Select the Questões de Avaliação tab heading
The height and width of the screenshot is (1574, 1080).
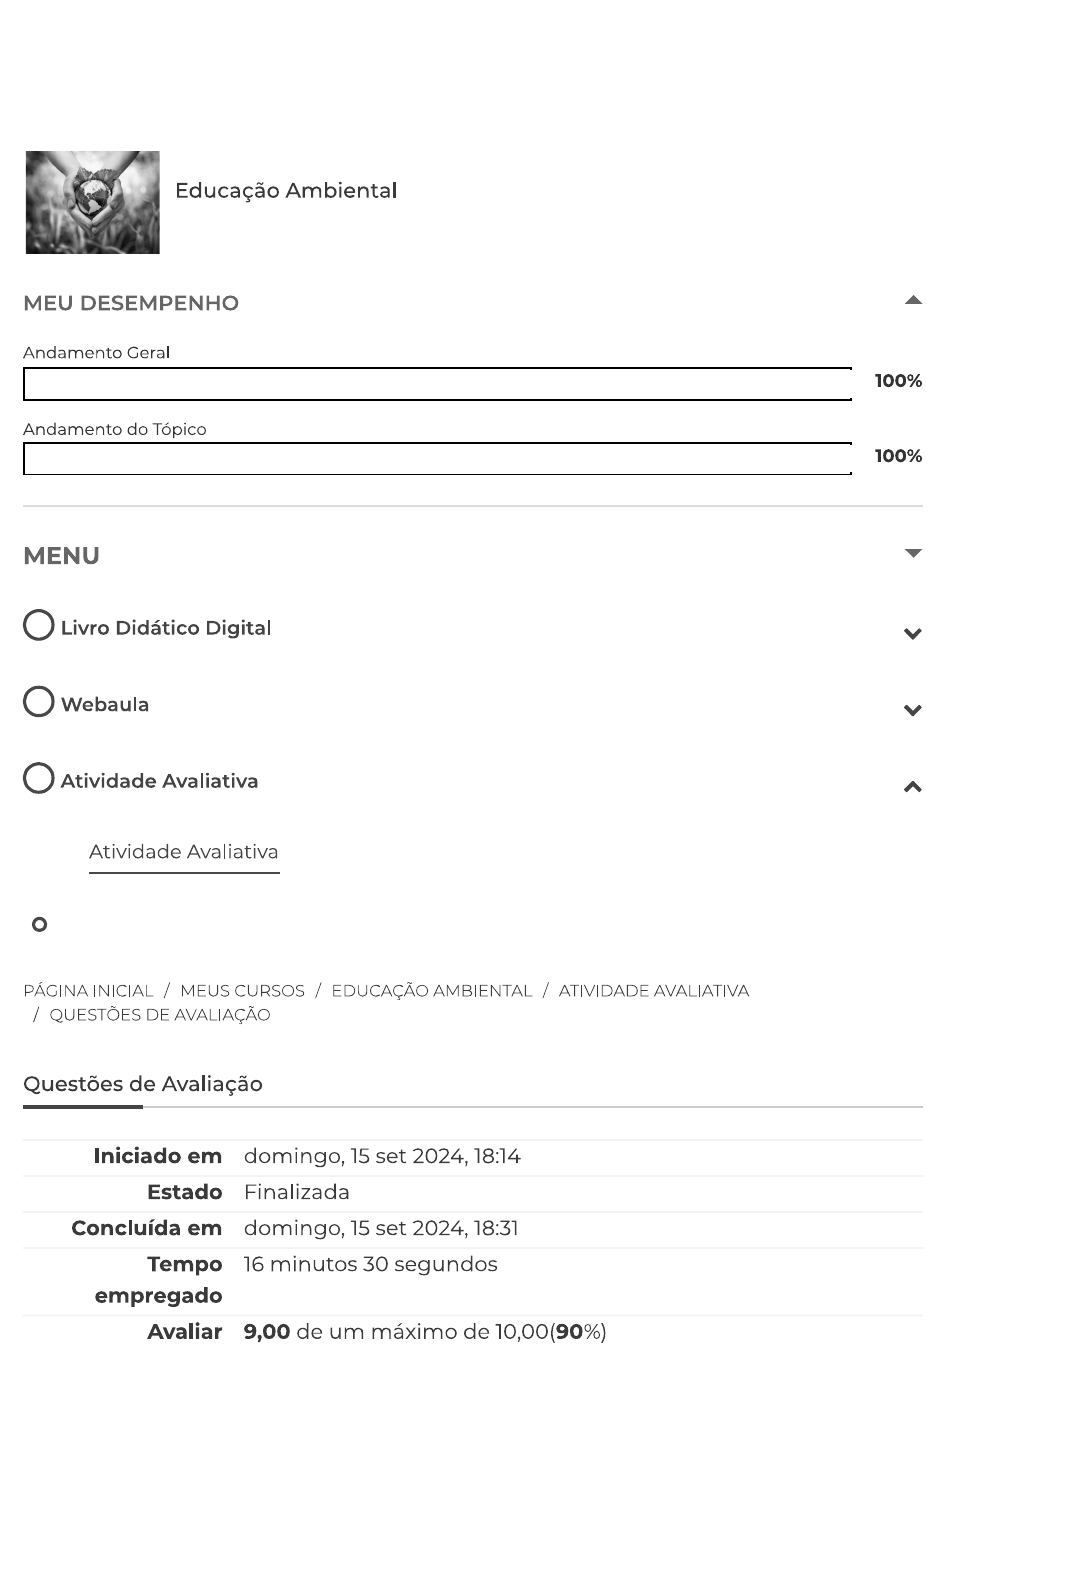143,1084
